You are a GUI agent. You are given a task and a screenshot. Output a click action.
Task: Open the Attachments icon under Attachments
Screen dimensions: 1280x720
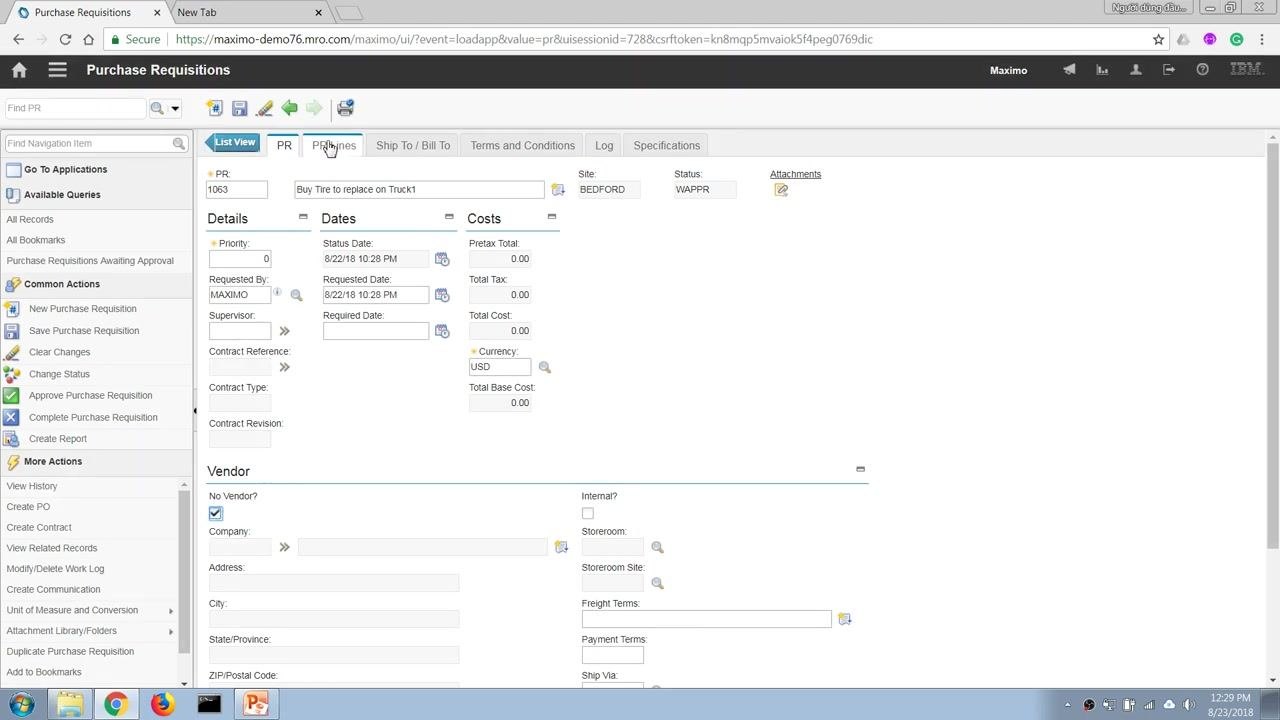pos(781,190)
